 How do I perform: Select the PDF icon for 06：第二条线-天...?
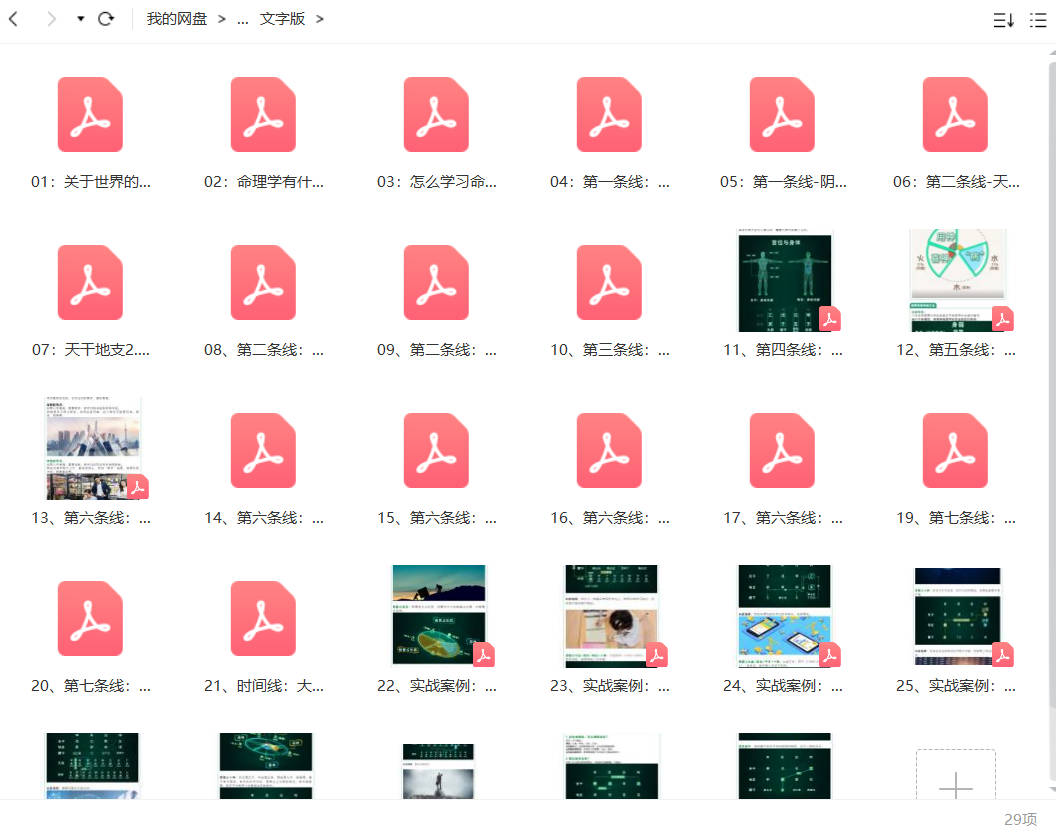pyautogui.click(x=956, y=115)
